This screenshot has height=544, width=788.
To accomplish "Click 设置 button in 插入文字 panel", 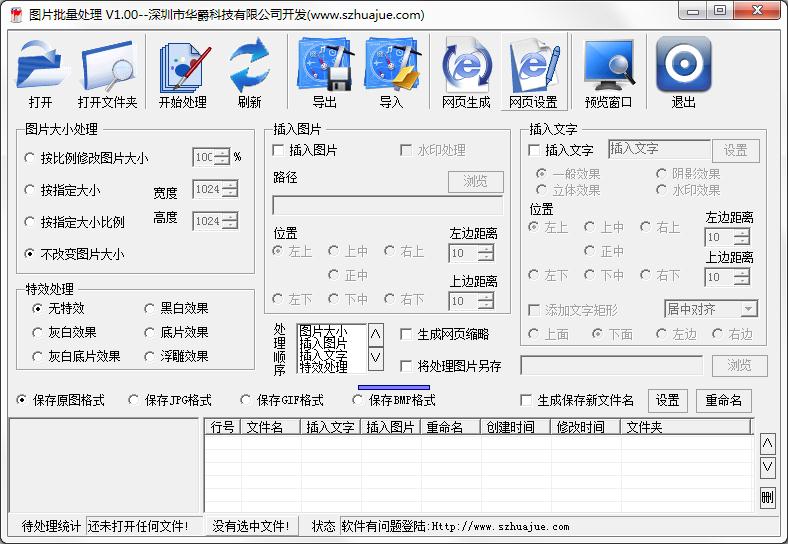I will tap(735, 150).
